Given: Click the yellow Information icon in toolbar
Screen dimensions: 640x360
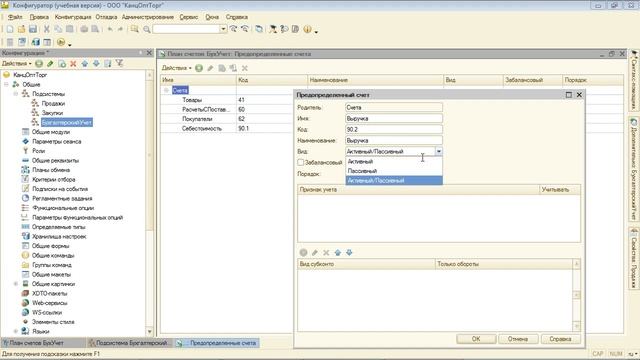Looking at the screenshot, I should pos(307,29).
